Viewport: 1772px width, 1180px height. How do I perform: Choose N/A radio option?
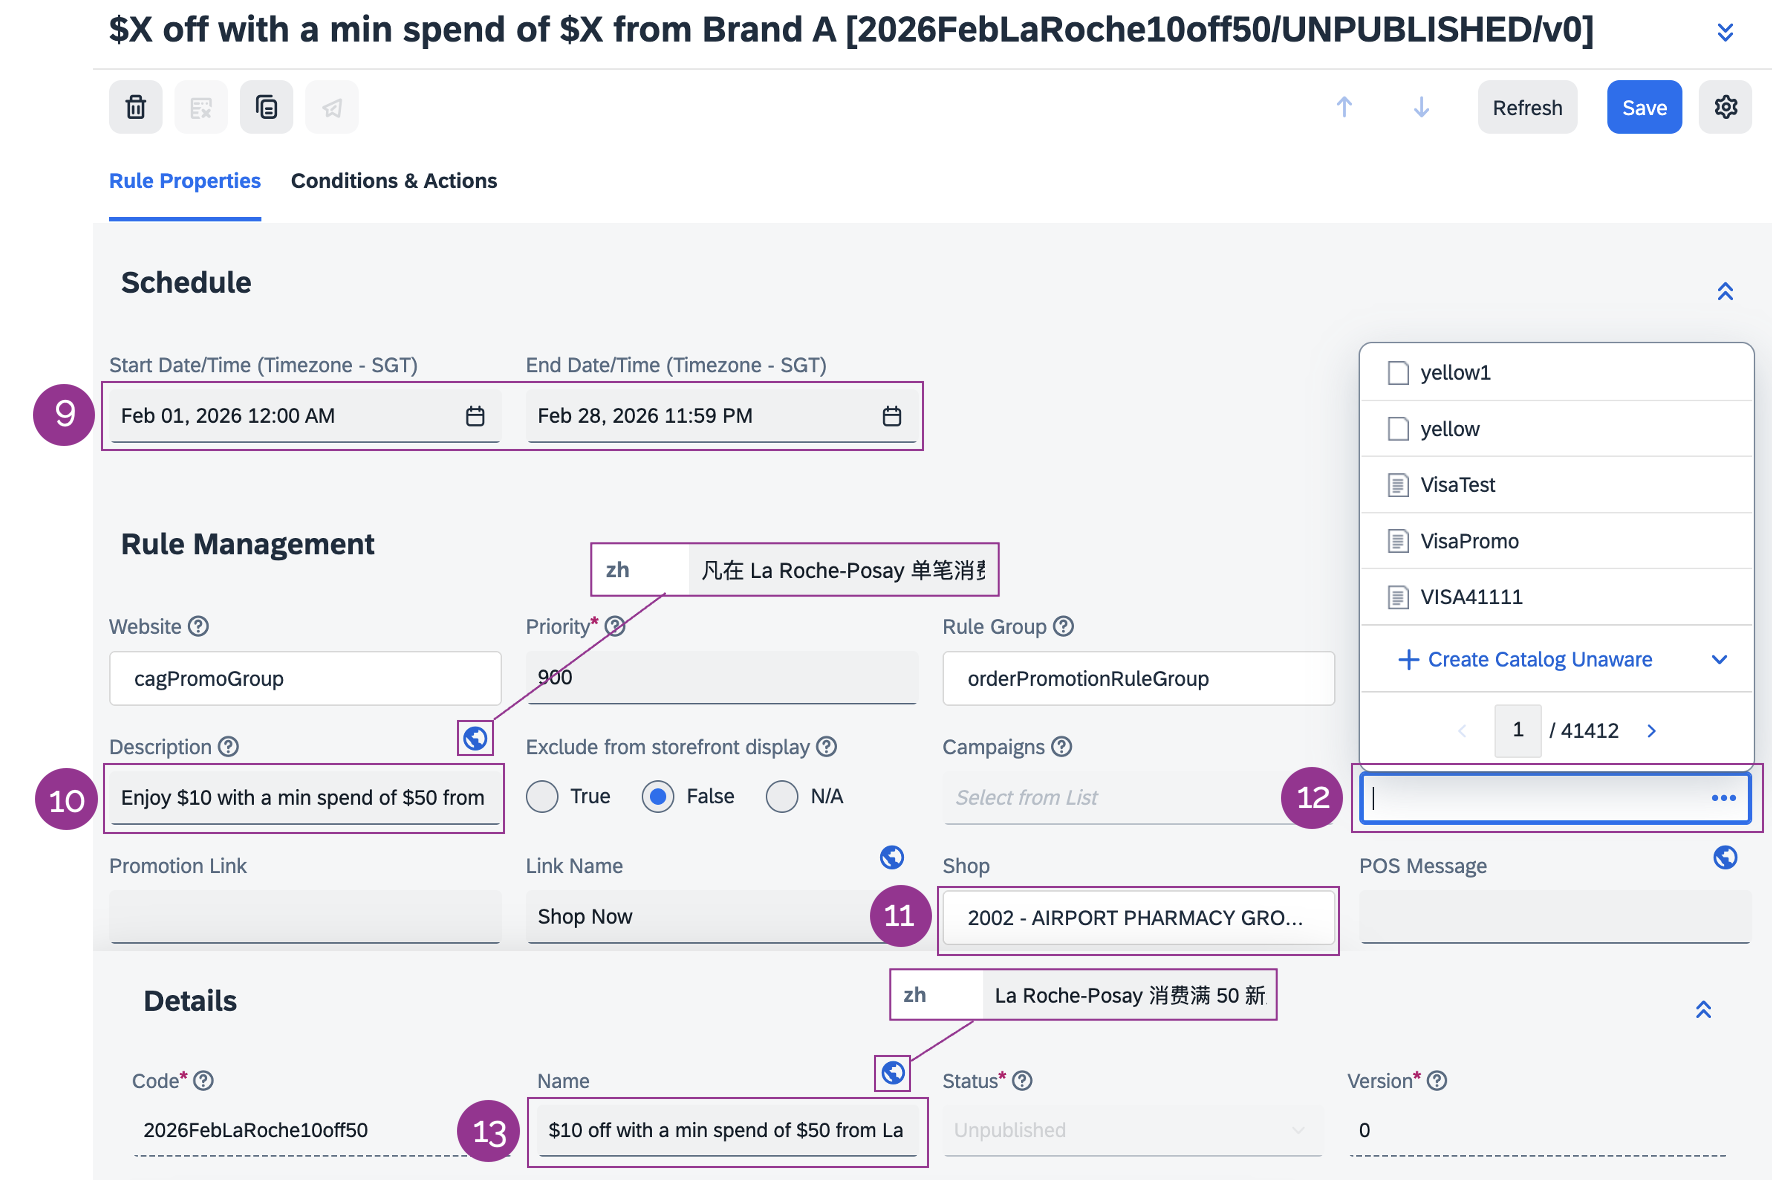(x=782, y=797)
